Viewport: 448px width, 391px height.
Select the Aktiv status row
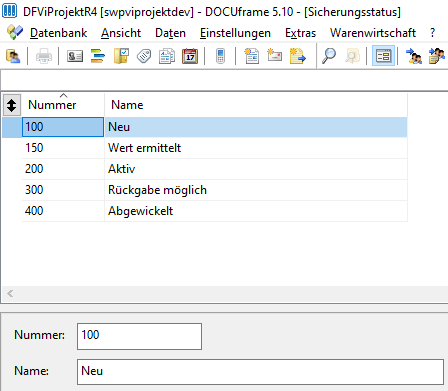[256, 169]
